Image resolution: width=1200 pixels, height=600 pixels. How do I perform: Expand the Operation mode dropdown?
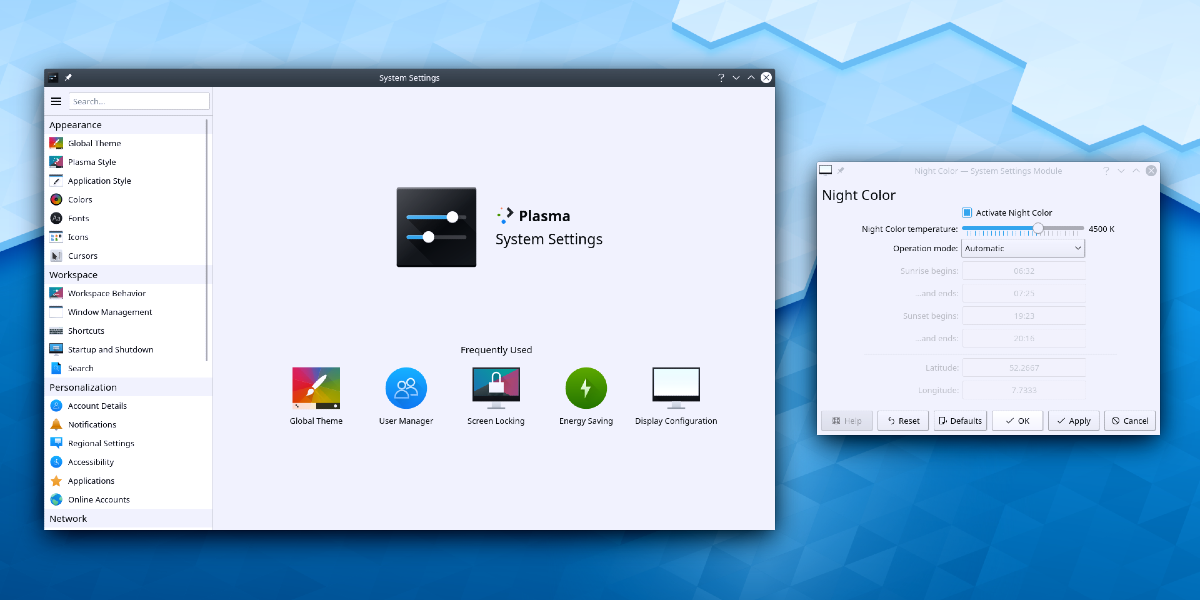coord(1022,248)
